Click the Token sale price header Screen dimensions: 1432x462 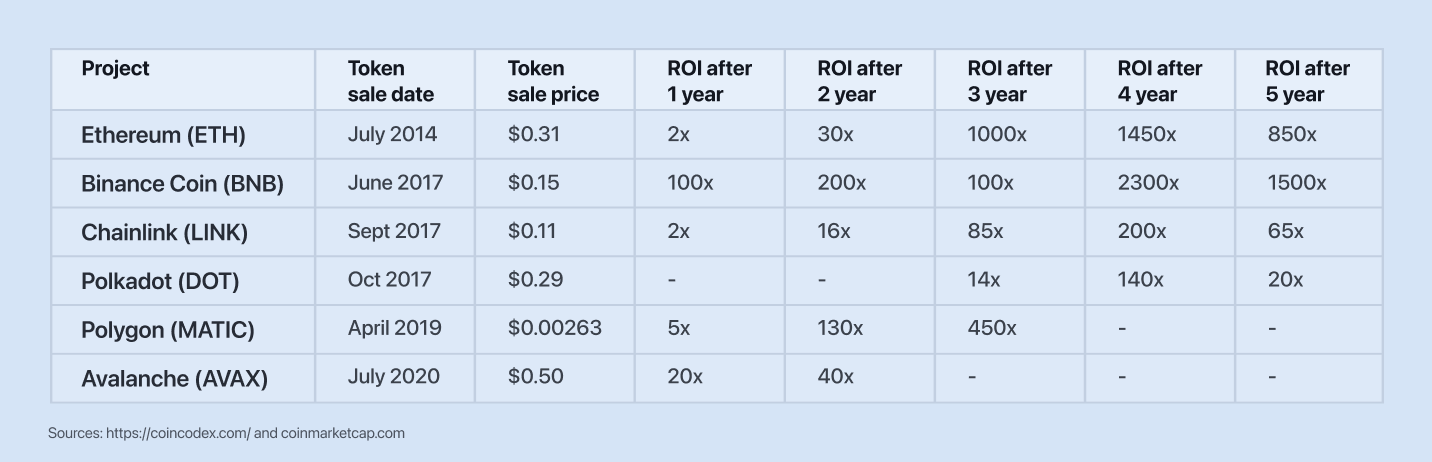pyautogui.click(x=553, y=81)
